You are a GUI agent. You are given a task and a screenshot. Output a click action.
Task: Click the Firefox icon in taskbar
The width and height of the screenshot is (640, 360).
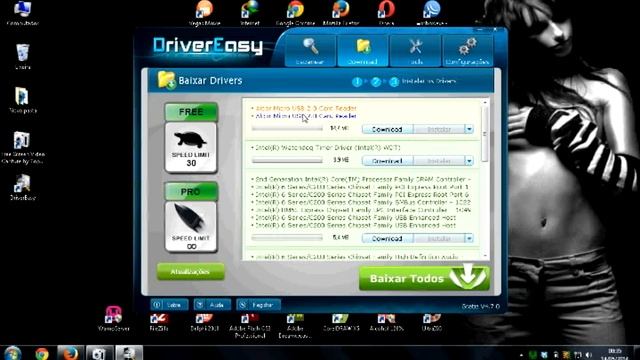point(70,353)
